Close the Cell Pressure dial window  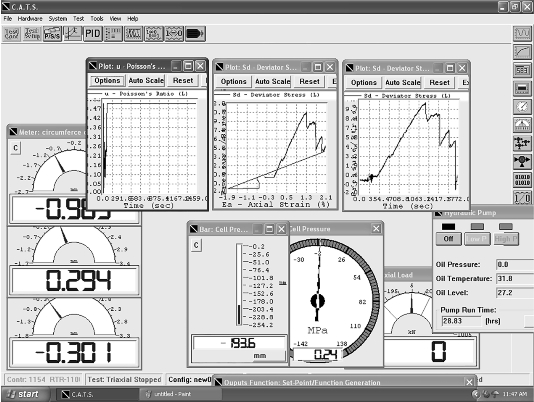click(376, 229)
